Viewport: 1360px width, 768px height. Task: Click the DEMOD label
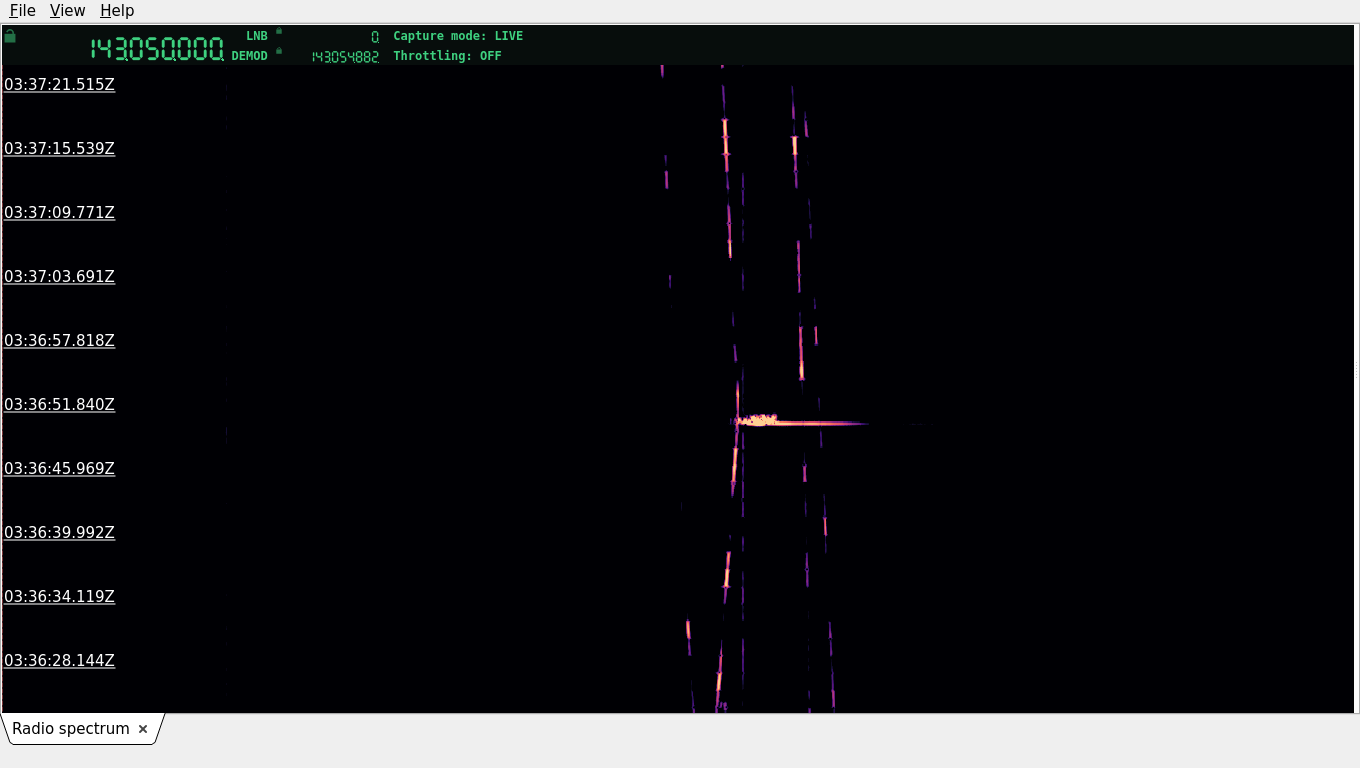pyautogui.click(x=250, y=56)
